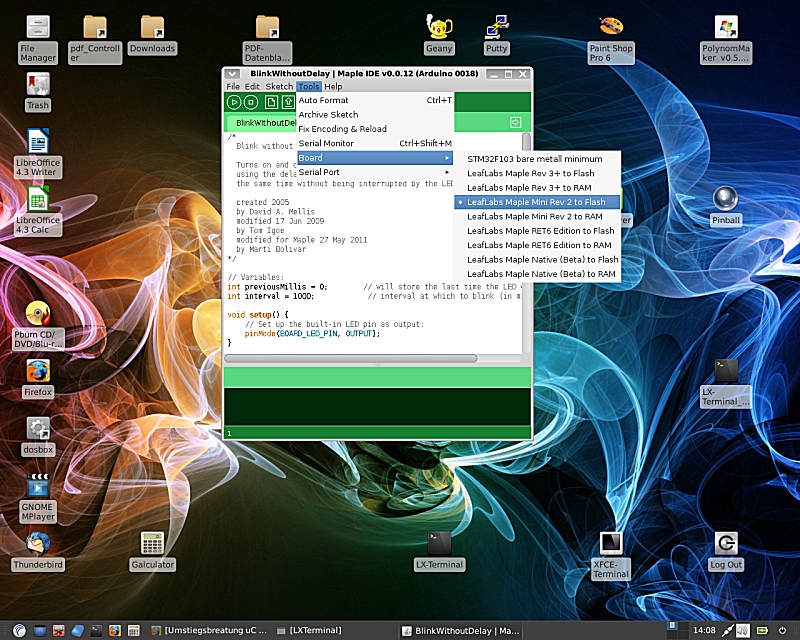Select STM32F103 bare metall minimum board
This screenshot has height=640, width=800.
point(537,159)
